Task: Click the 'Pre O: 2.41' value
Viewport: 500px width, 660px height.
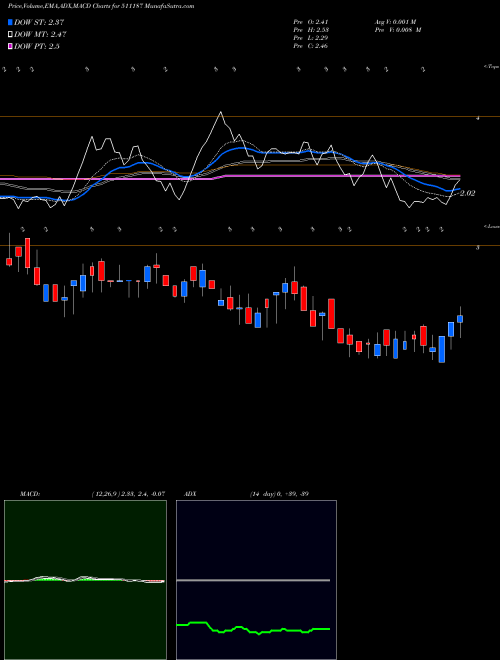Action: tap(311, 22)
